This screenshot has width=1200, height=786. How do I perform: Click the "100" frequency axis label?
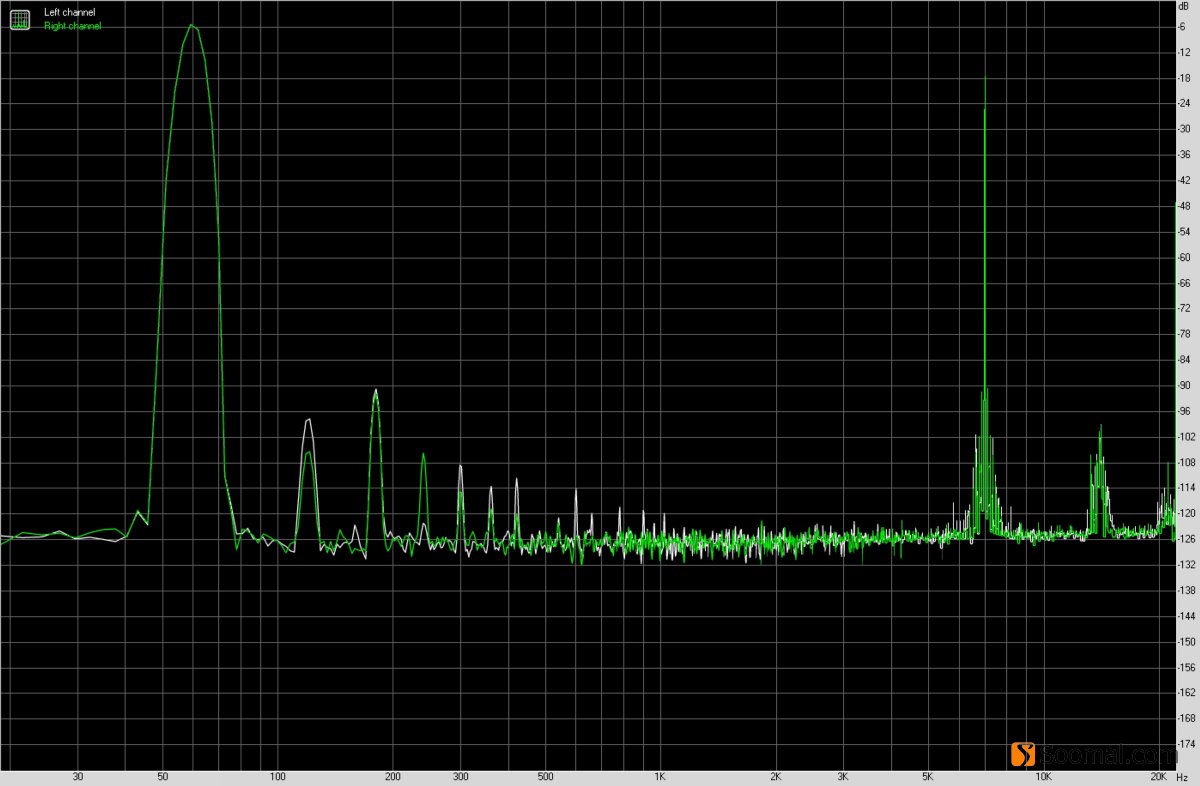coord(277,777)
